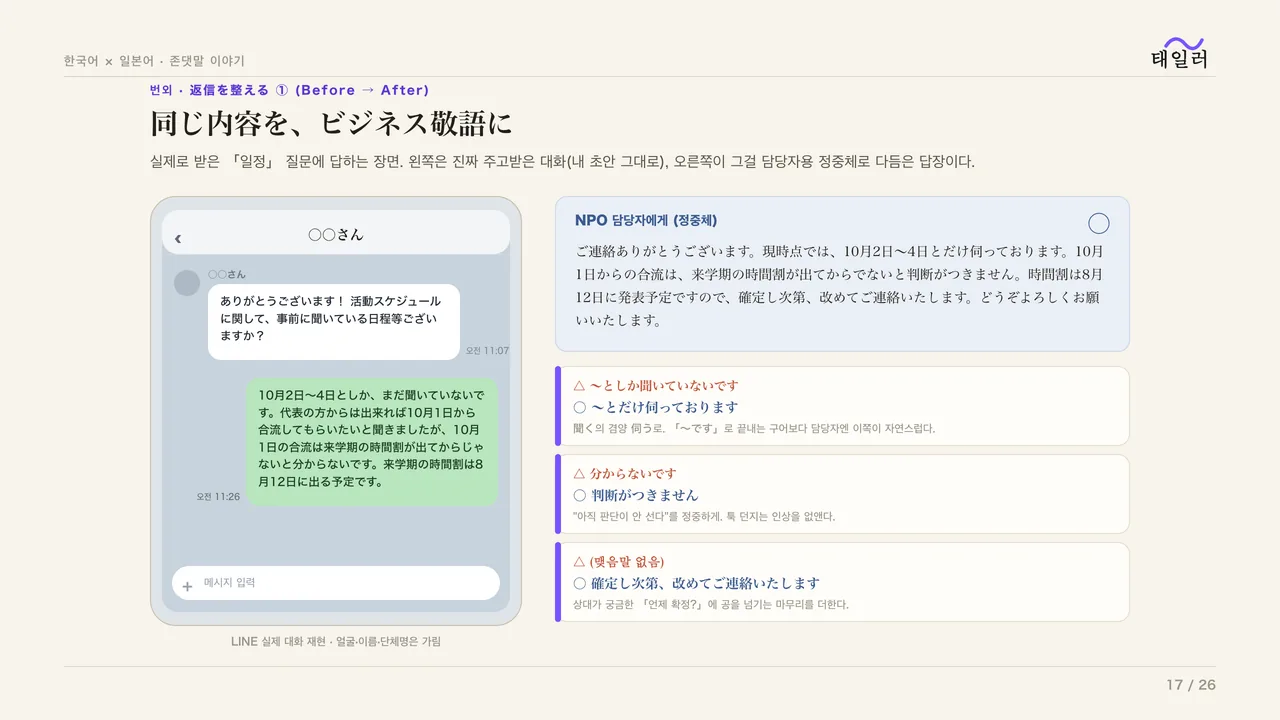The height and width of the screenshot is (720, 1280).
Task: Click the timestamp 오전 11:26
Action: [x=218, y=496]
